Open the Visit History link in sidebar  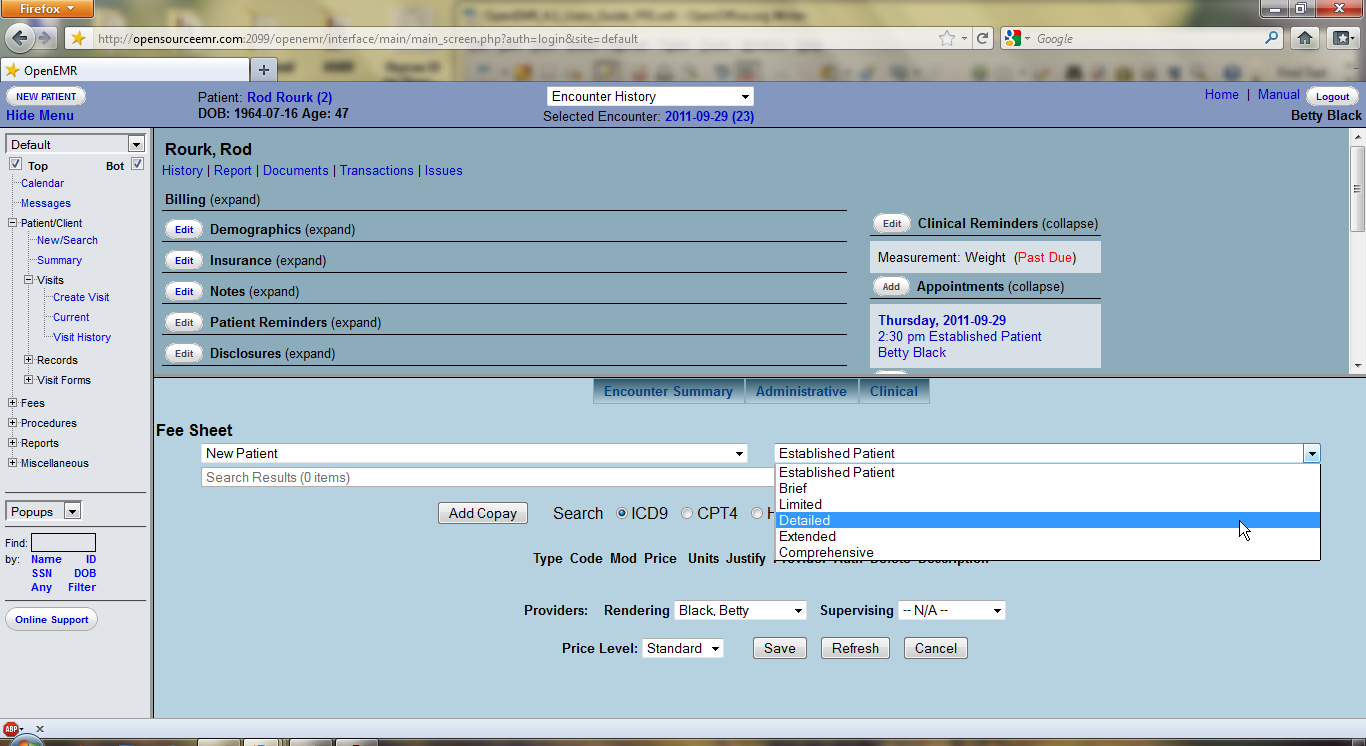[x=82, y=337]
